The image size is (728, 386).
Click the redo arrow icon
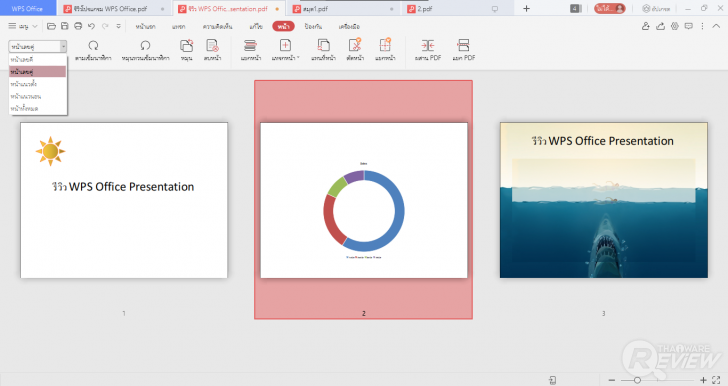point(105,26)
